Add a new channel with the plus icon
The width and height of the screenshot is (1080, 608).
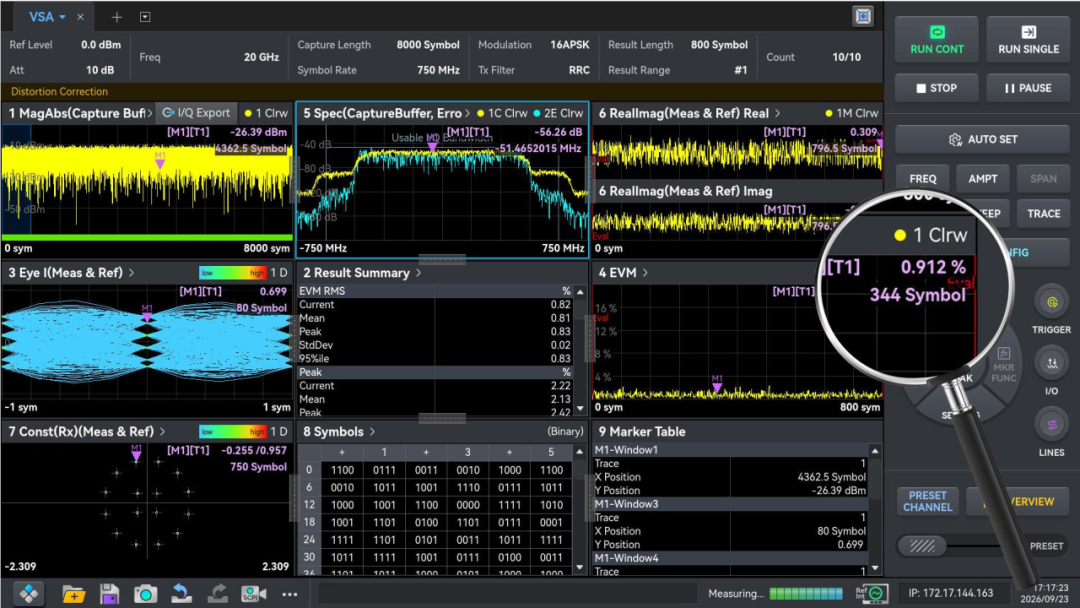pyautogui.click(x=116, y=17)
